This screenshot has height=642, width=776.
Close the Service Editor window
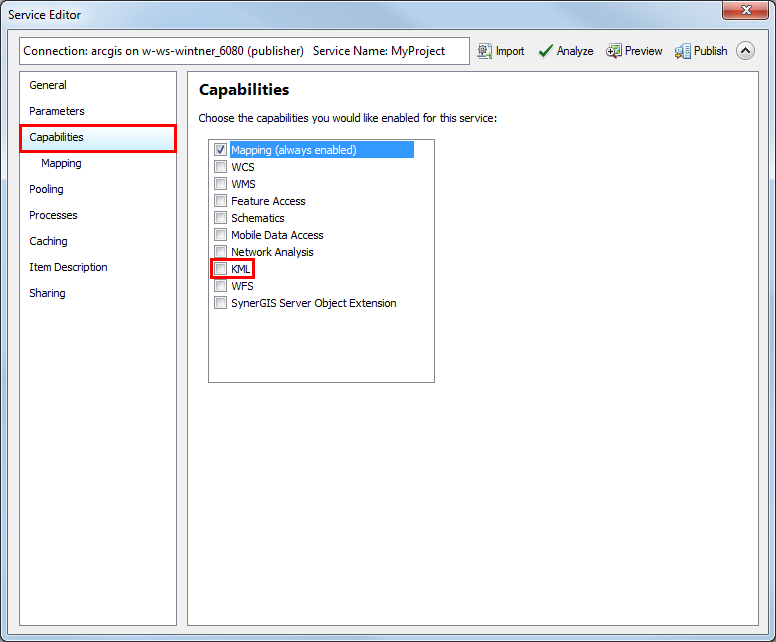tap(745, 11)
